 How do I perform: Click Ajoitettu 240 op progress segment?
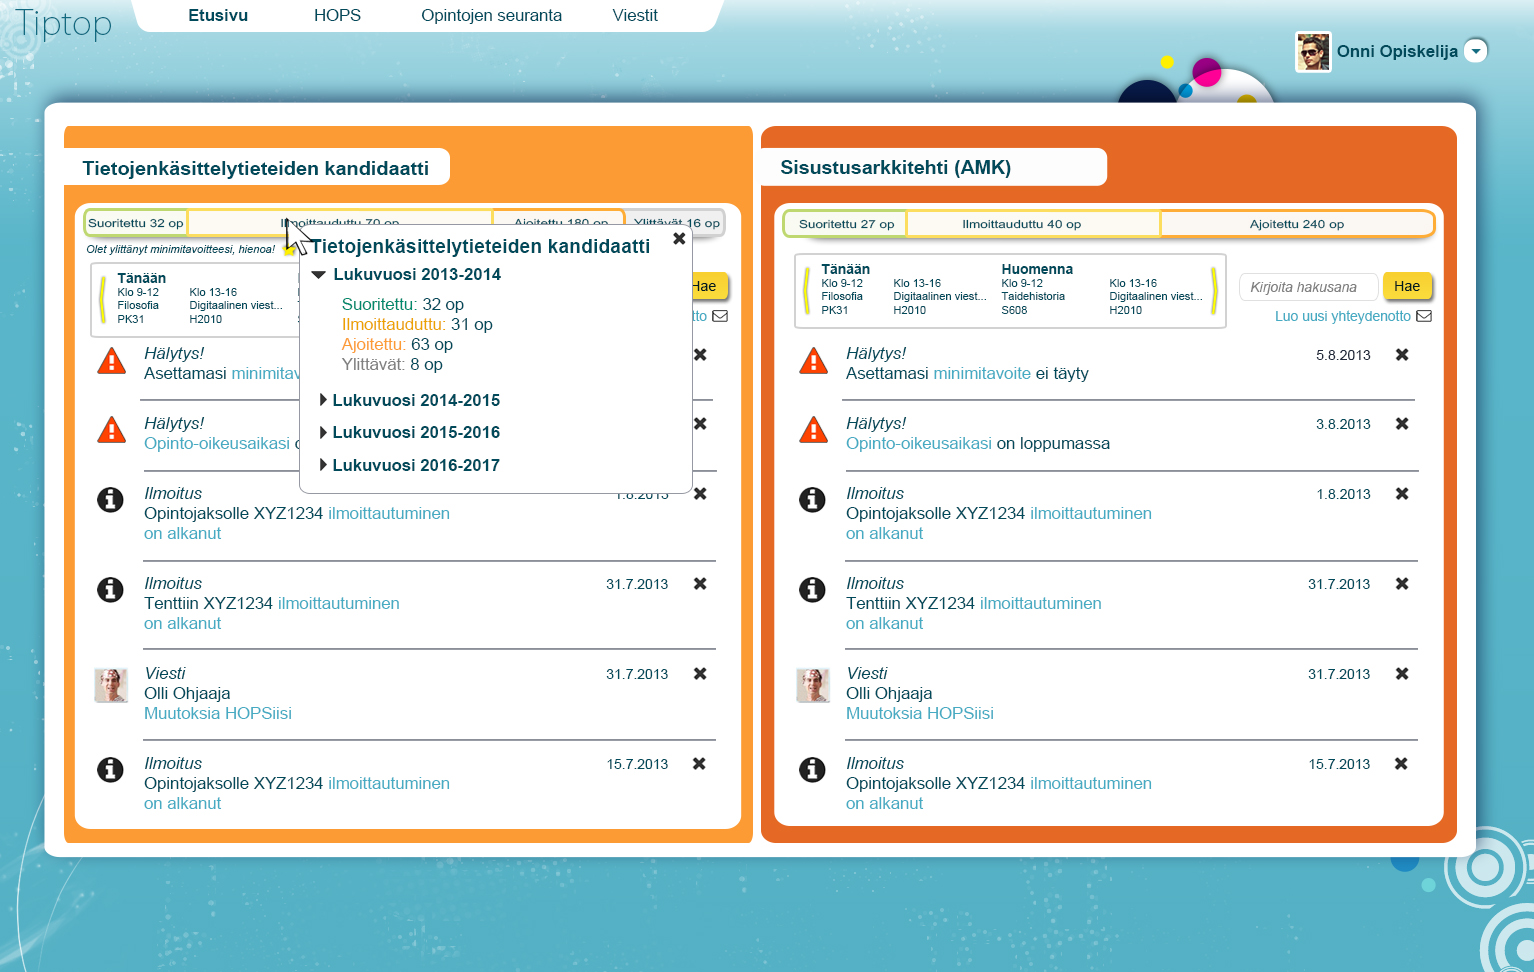click(1297, 224)
